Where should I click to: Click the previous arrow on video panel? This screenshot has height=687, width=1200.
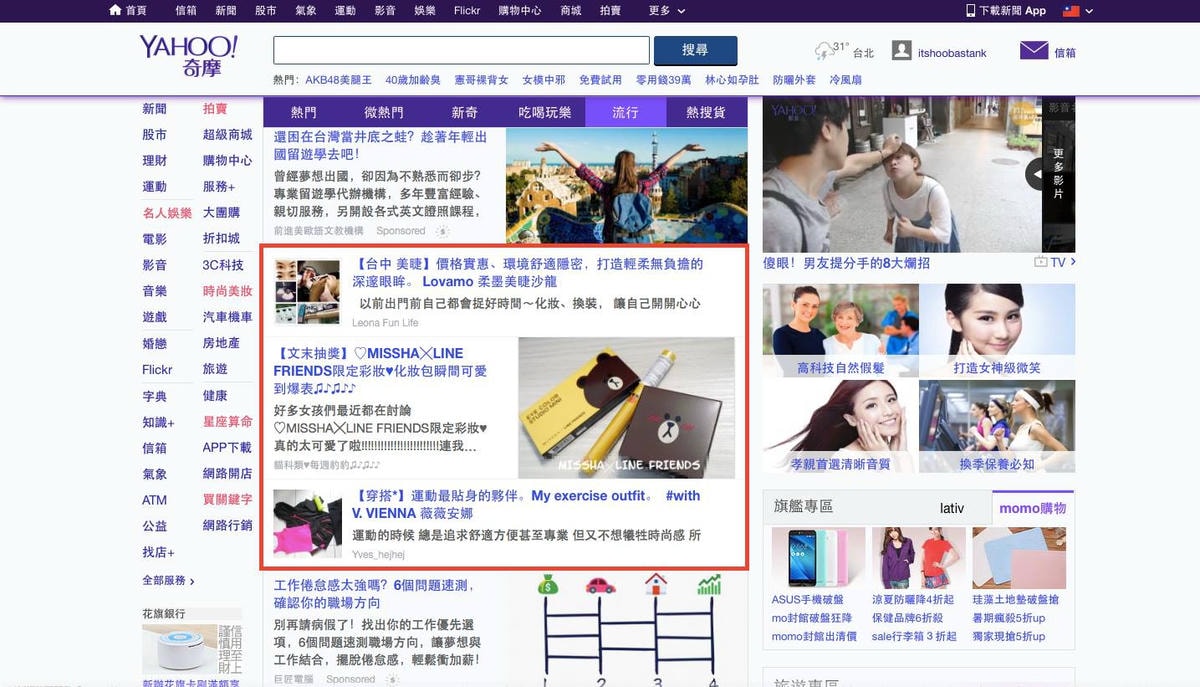click(1033, 175)
